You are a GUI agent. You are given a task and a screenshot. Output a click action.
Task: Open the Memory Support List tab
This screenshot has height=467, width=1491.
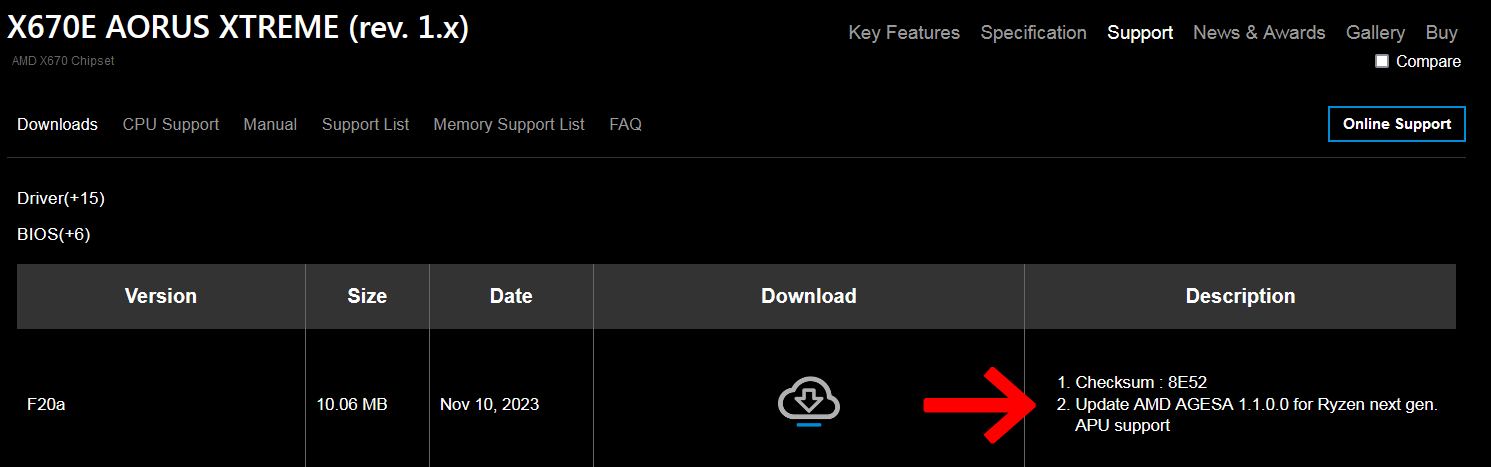(x=509, y=124)
